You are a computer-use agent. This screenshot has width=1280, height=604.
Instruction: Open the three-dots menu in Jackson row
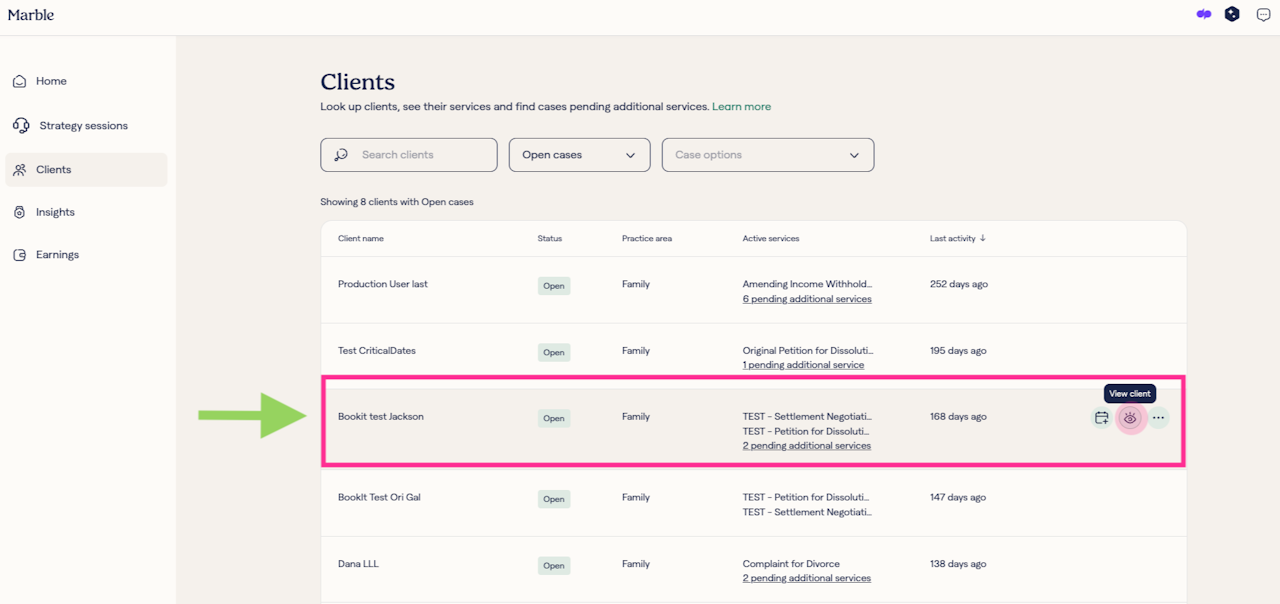(1158, 418)
